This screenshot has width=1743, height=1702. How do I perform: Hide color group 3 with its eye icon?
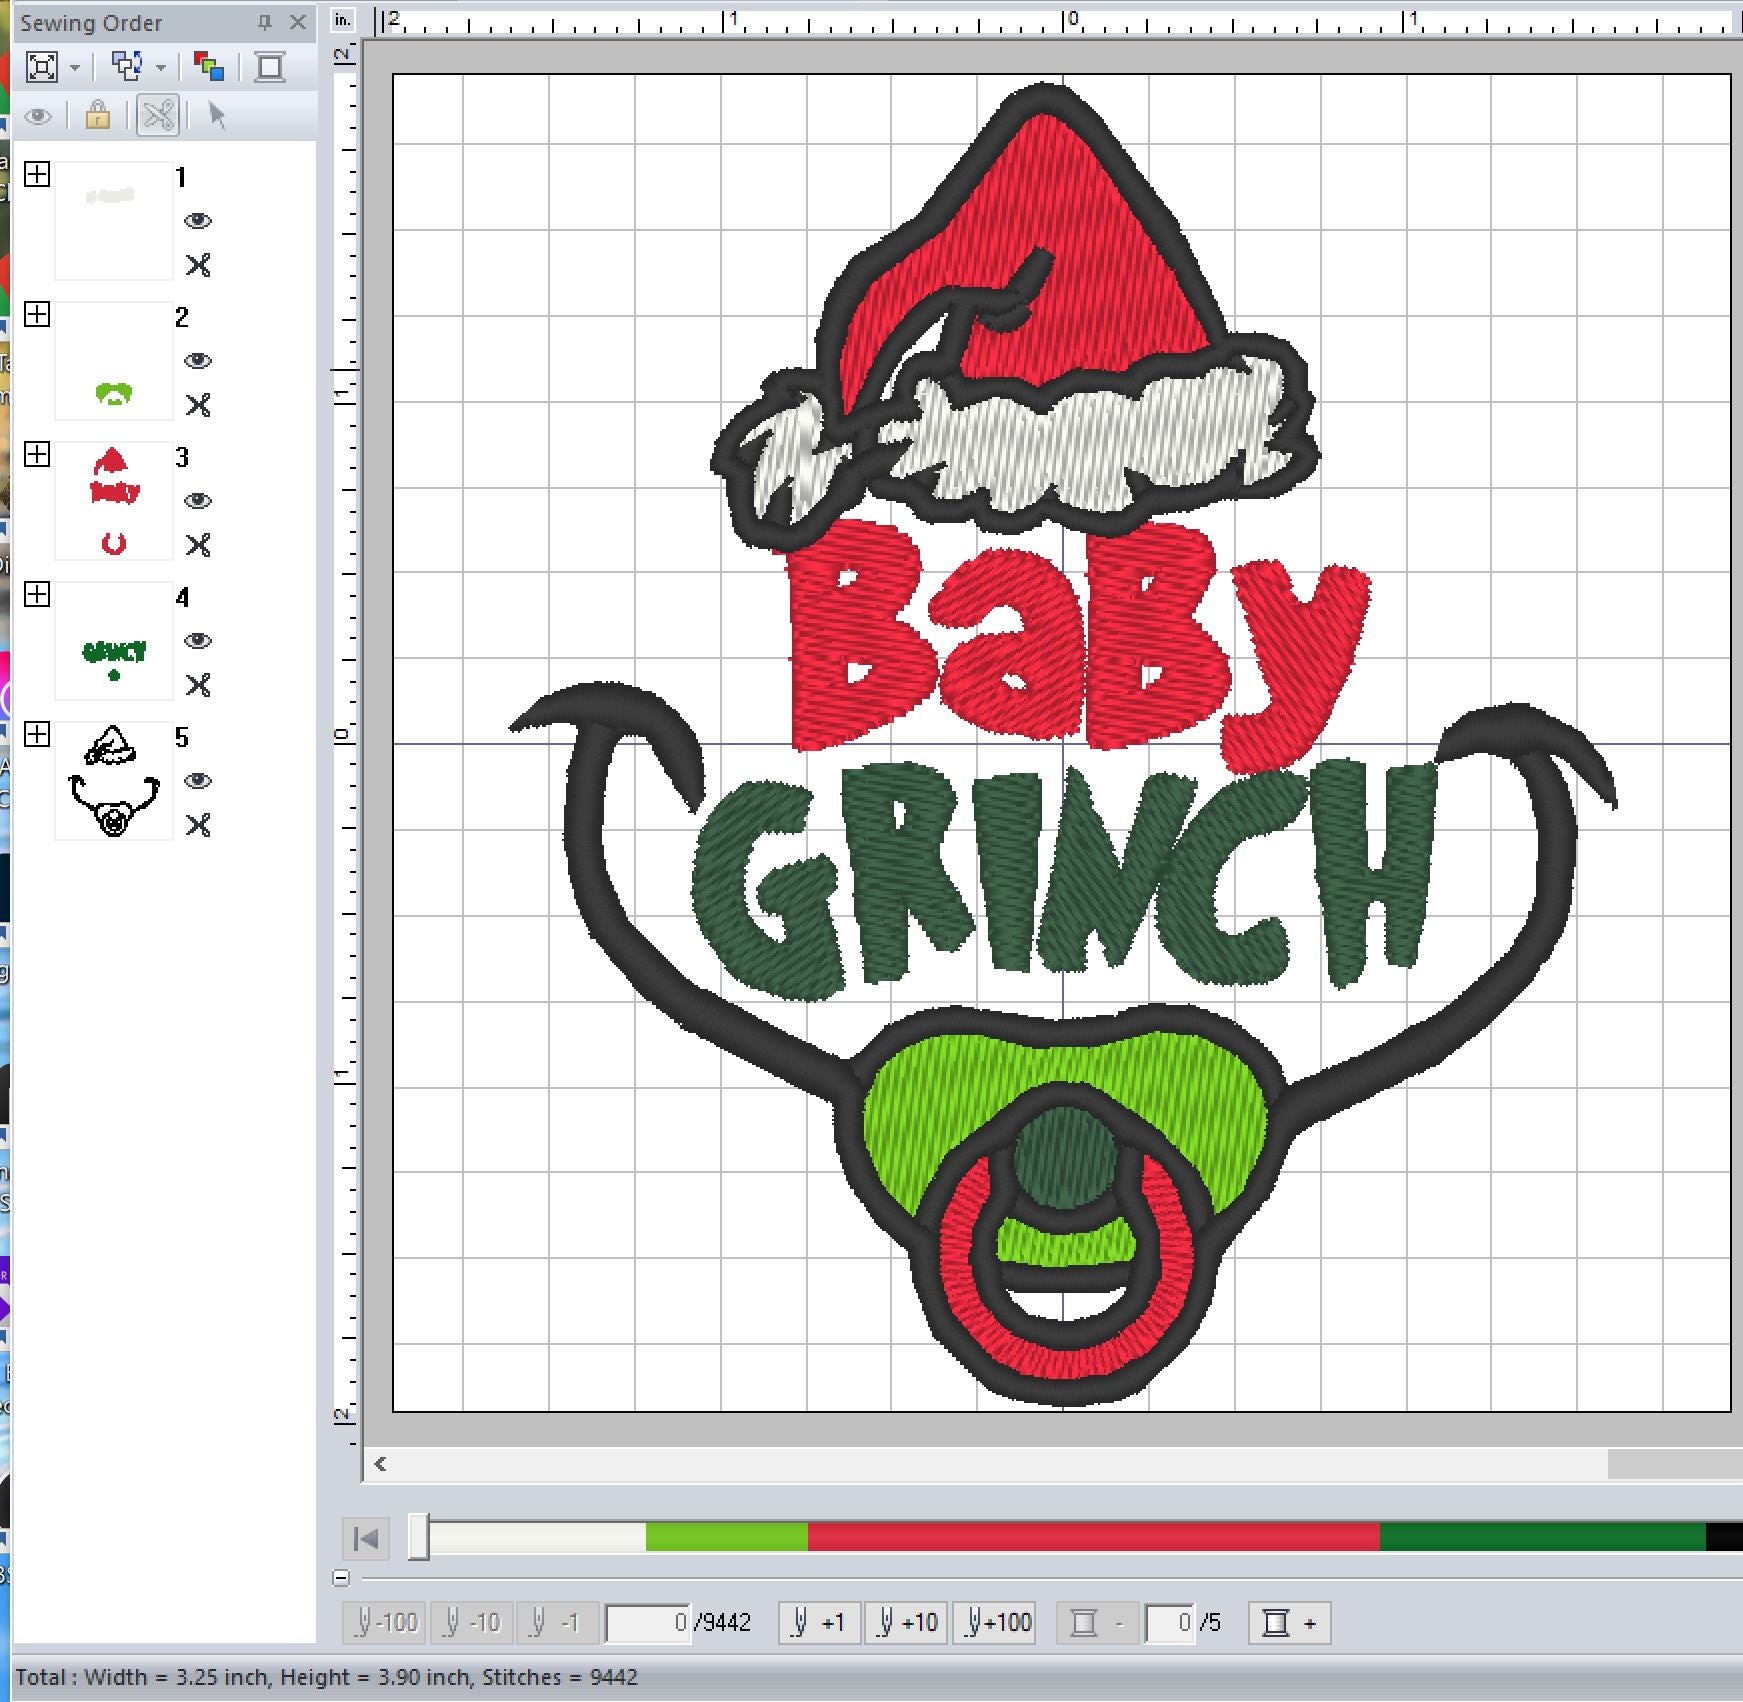[x=198, y=501]
